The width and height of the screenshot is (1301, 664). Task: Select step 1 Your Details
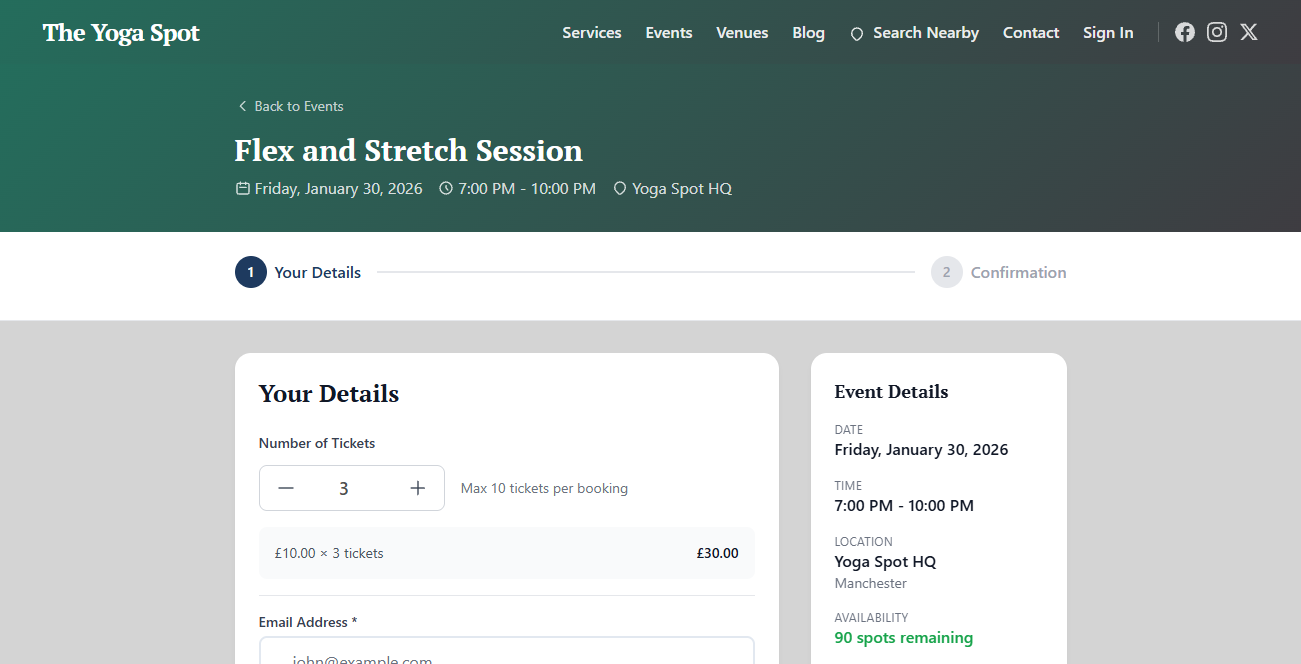tap(298, 272)
